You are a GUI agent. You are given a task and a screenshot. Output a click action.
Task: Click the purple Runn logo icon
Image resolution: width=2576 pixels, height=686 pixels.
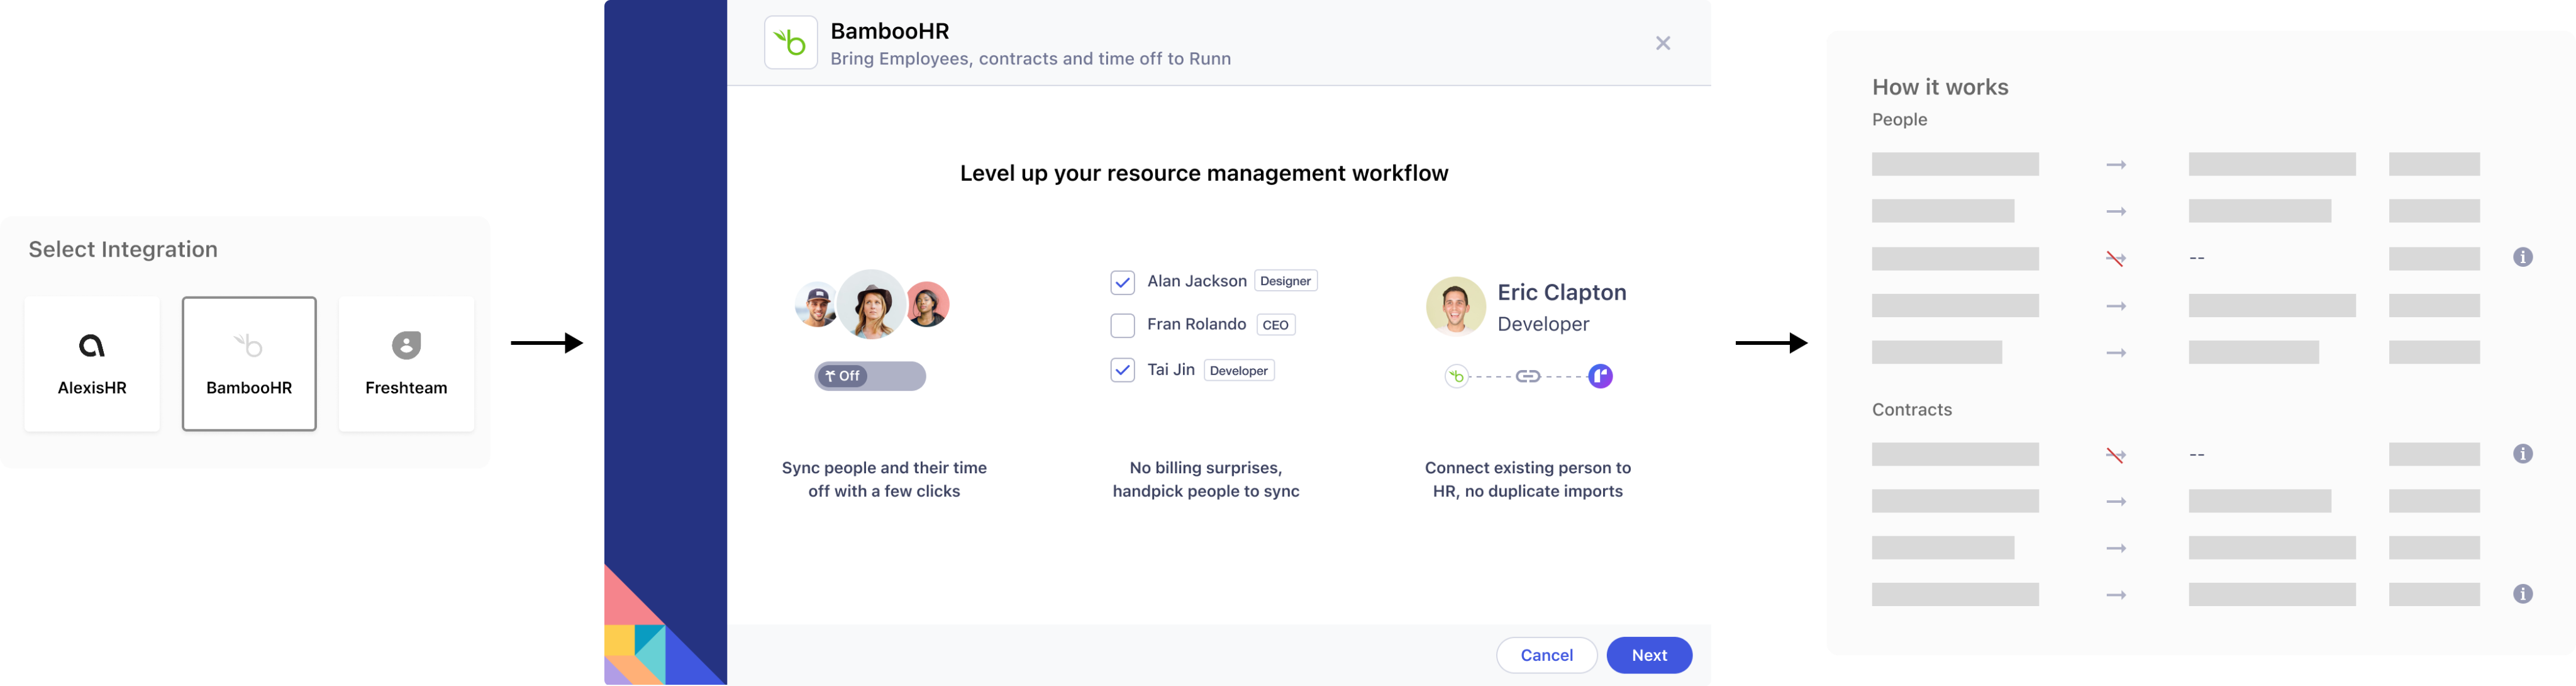click(x=1600, y=376)
